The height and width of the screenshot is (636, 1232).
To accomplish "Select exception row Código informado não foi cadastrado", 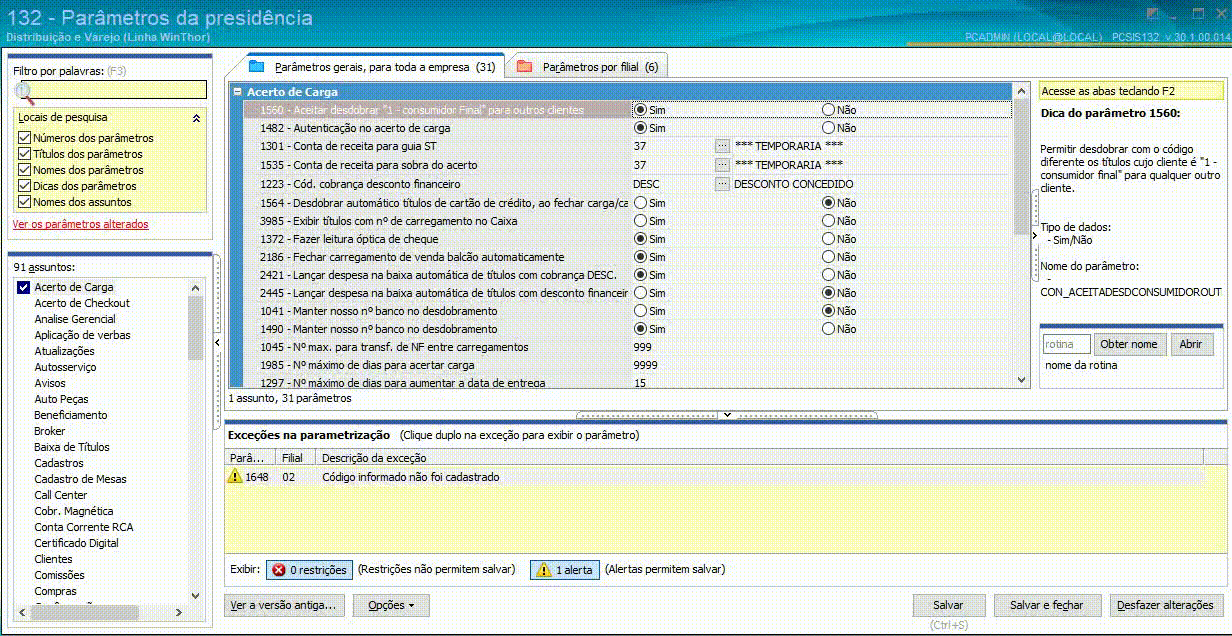I will point(714,477).
